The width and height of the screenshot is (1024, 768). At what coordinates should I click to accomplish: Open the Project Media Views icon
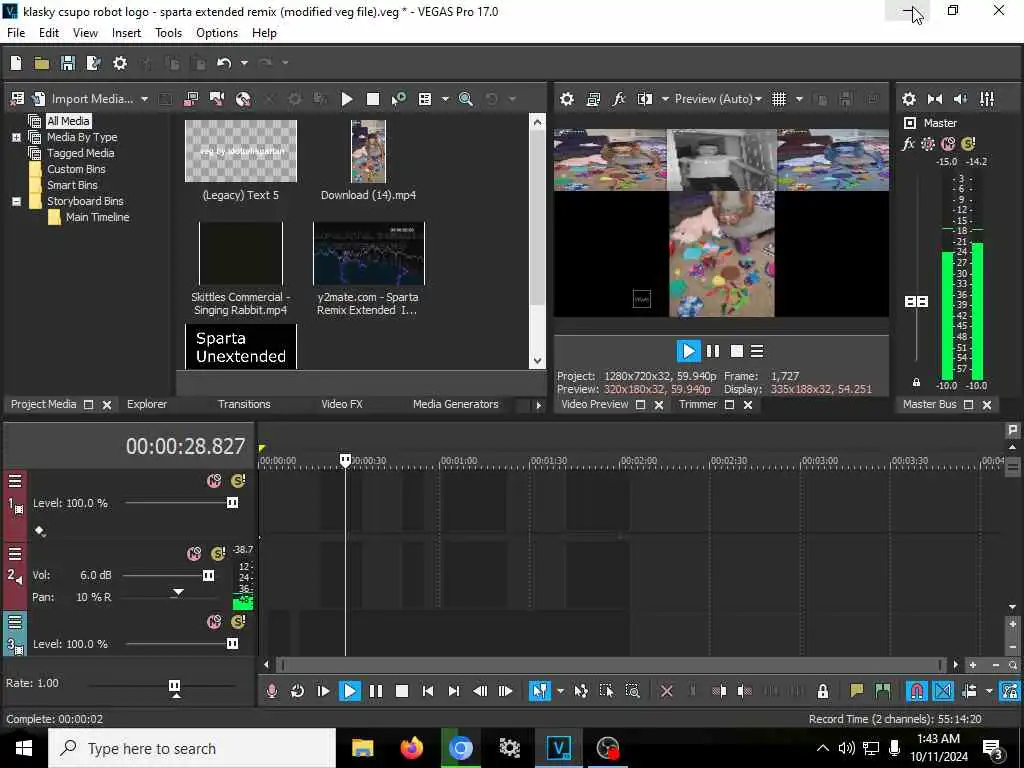425,99
